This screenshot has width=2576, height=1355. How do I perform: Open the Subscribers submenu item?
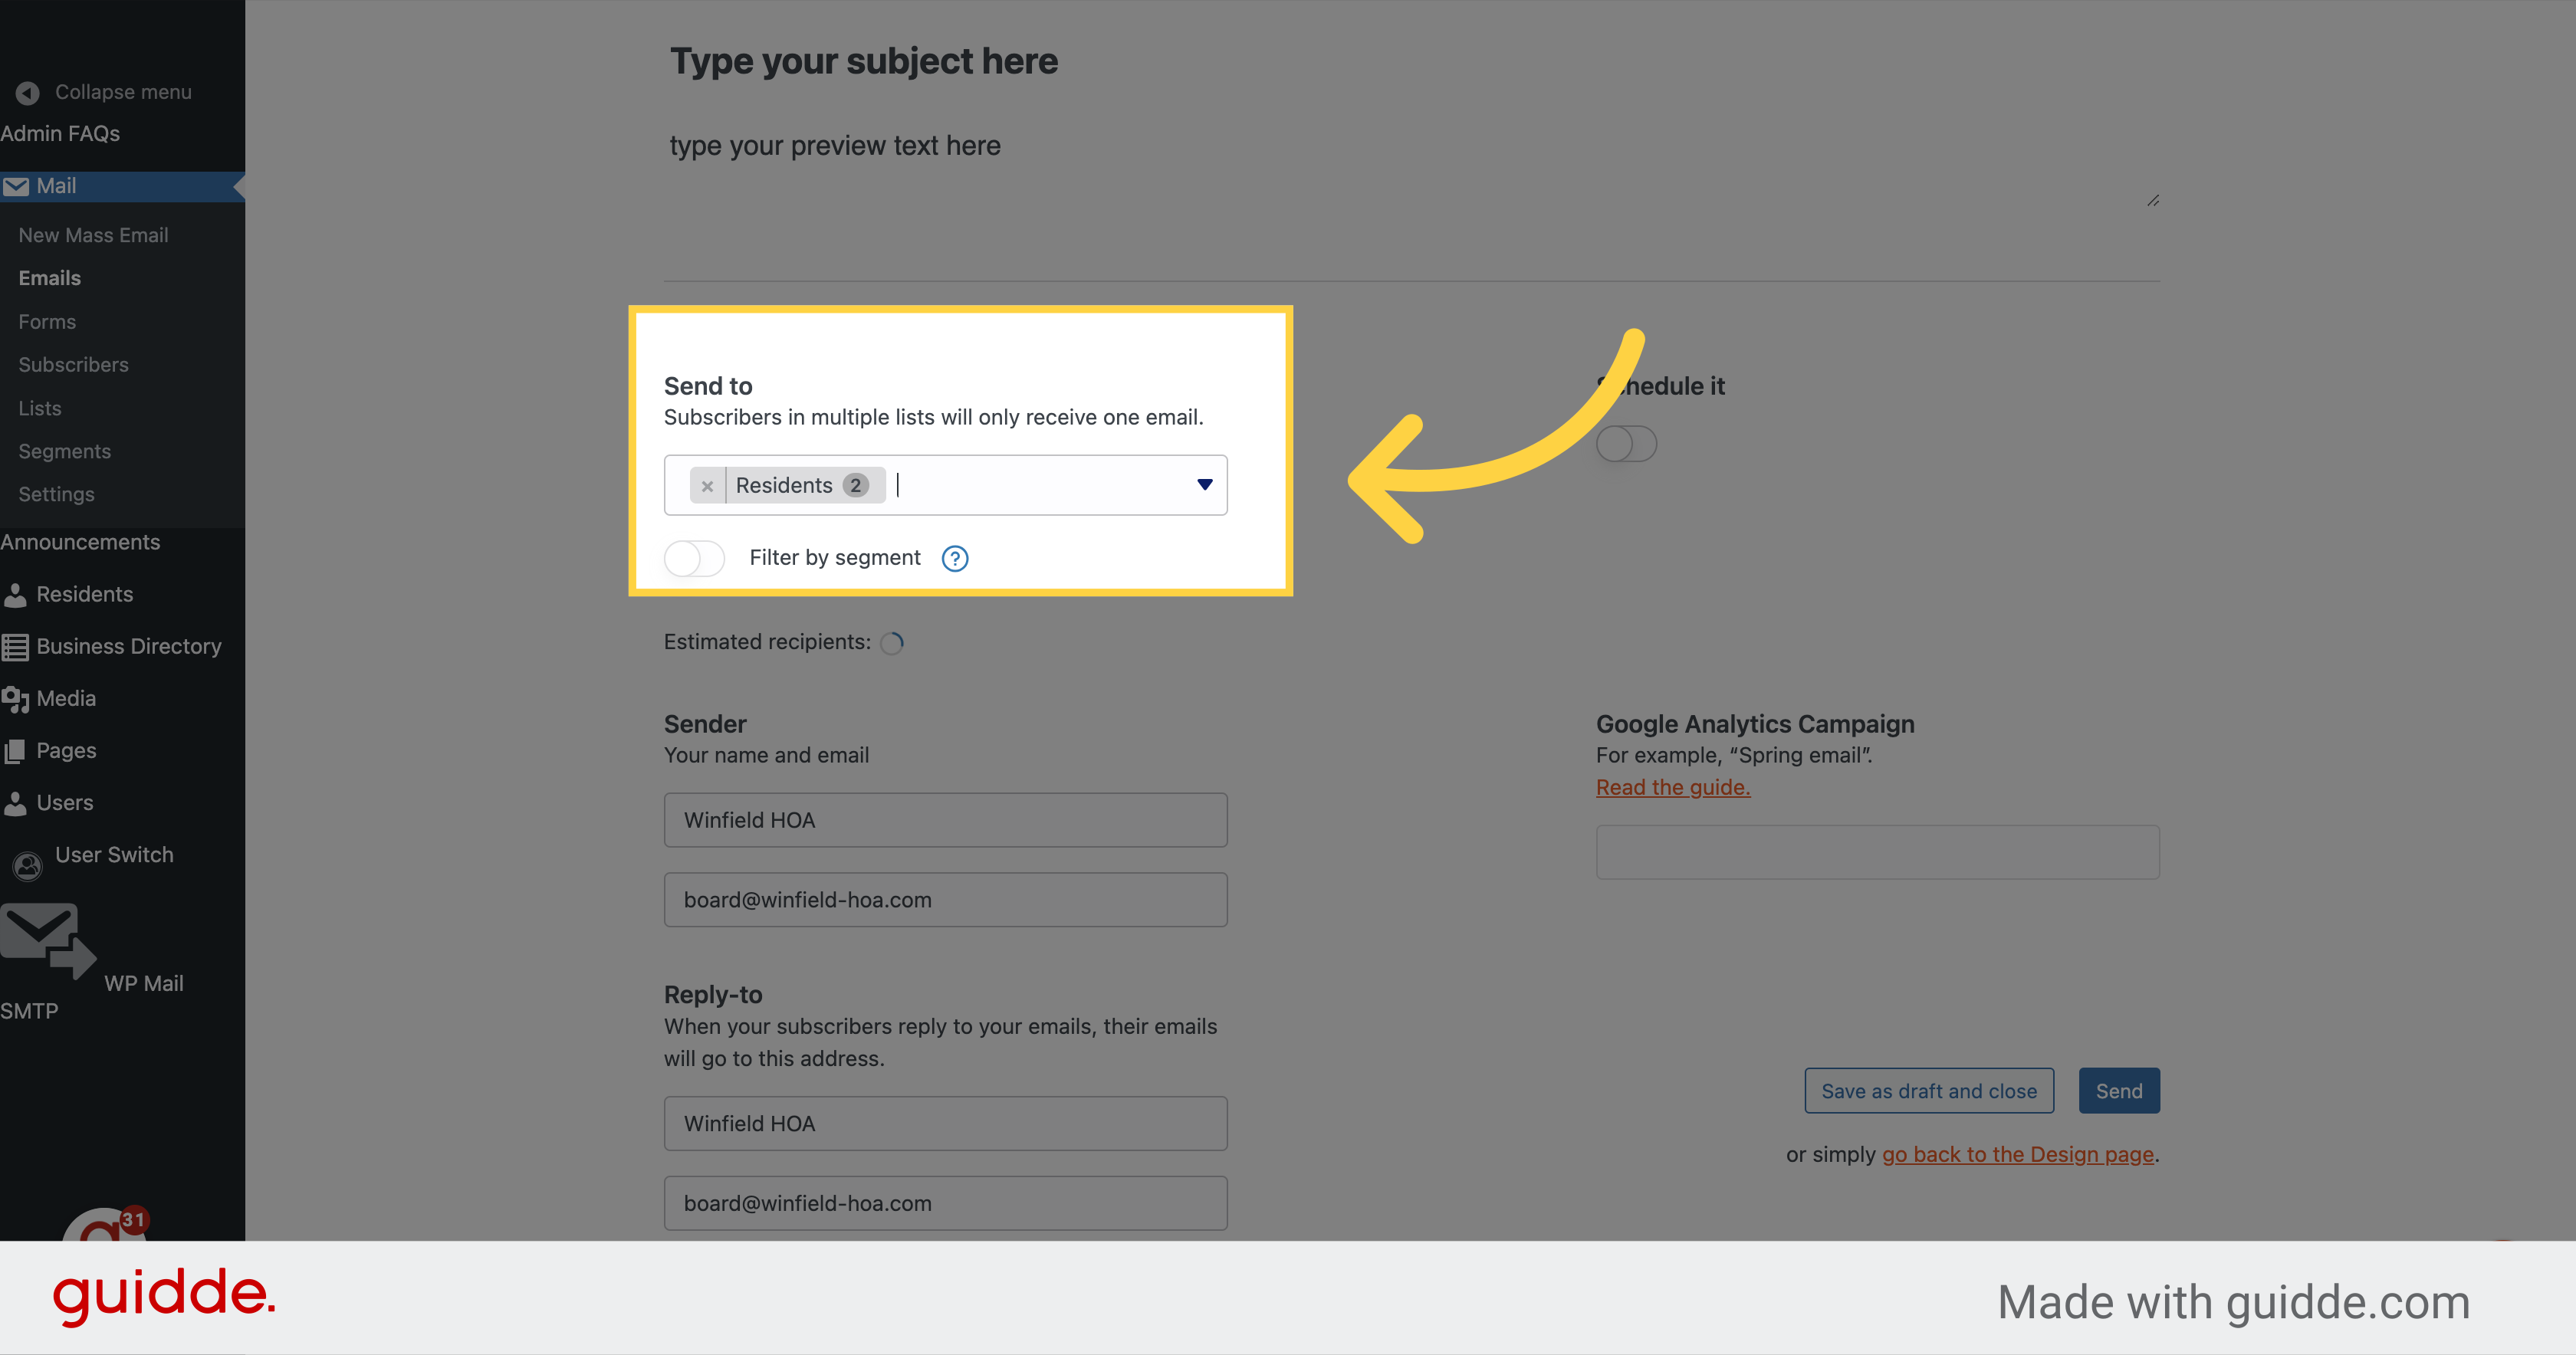click(73, 365)
